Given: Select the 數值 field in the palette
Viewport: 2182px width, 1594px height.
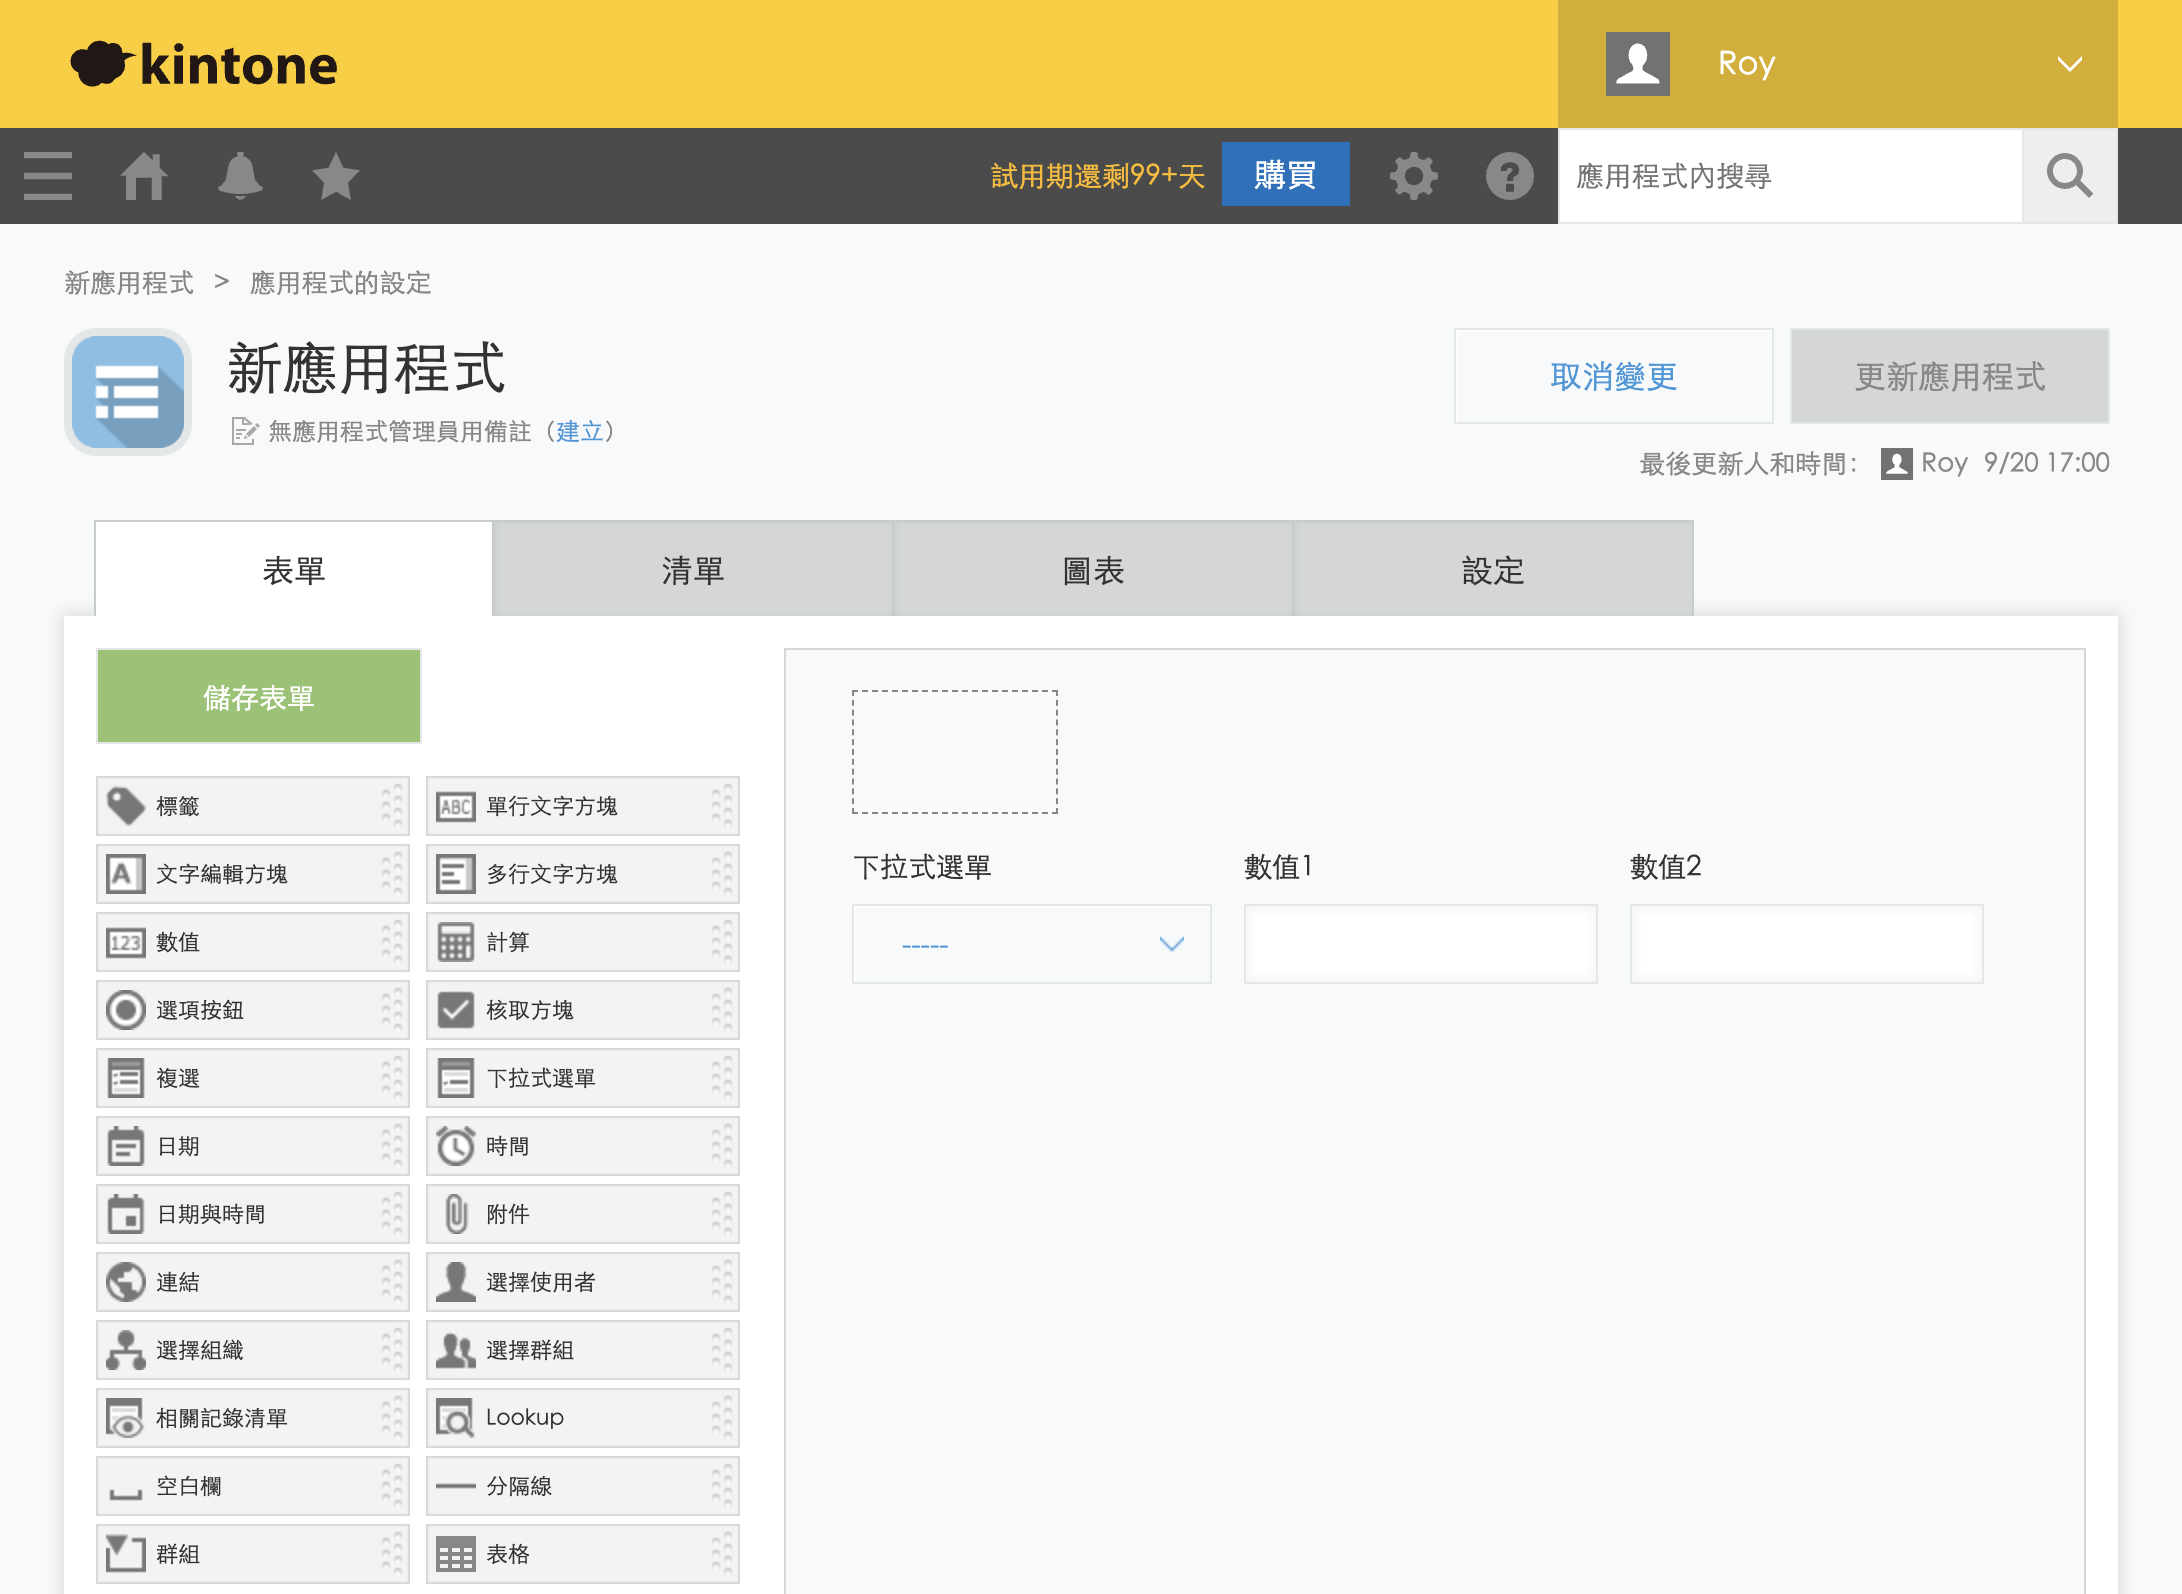Looking at the screenshot, I should coord(253,942).
